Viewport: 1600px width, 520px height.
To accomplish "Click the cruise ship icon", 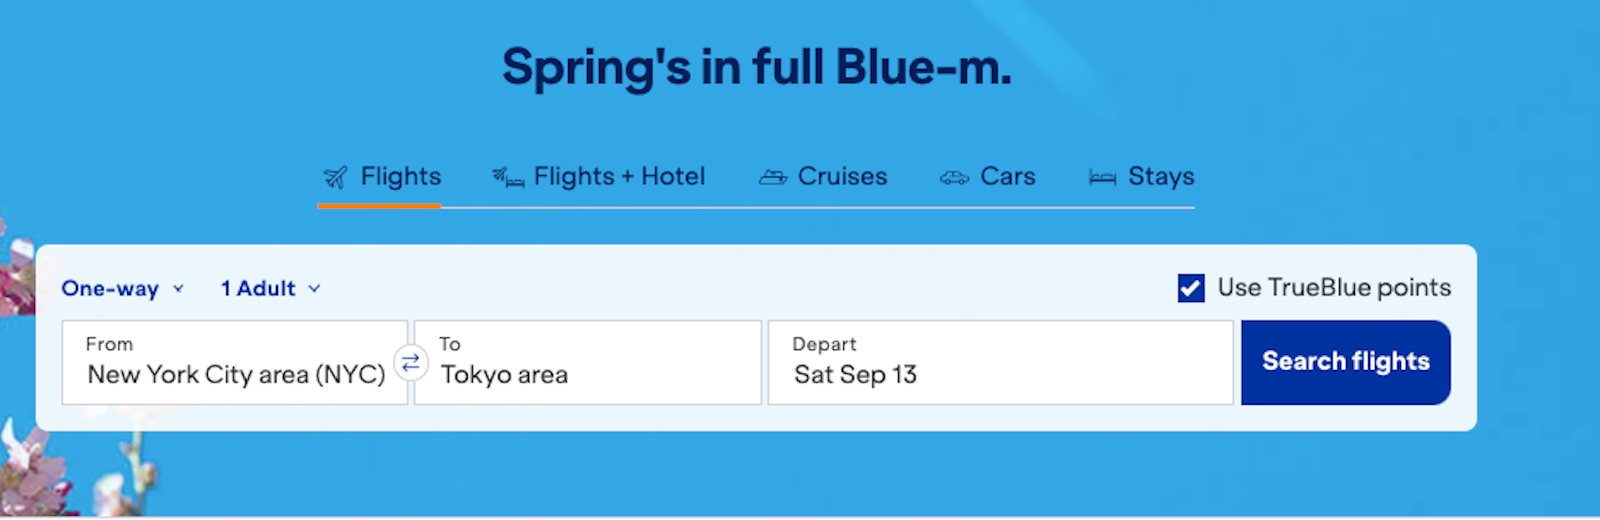I will 772,178.
